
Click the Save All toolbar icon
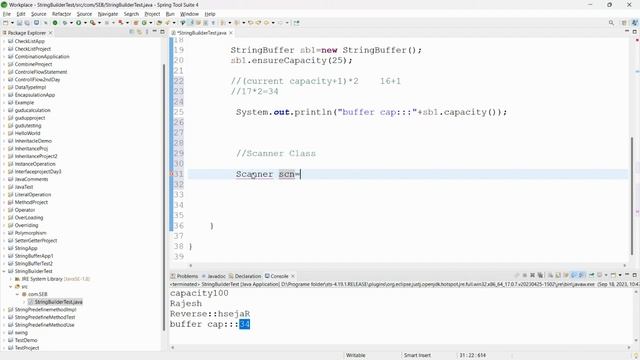(27, 23)
